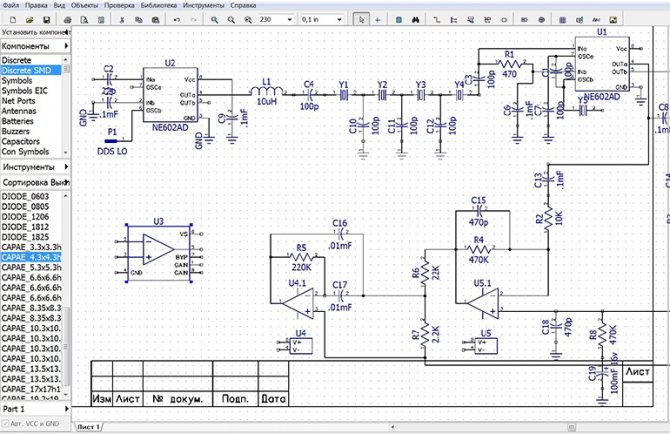The width and height of the screenshot is (670, 434).
Task: Toggle the Авт. VCC и GND checkbox
Action: (x=5, y=424)
